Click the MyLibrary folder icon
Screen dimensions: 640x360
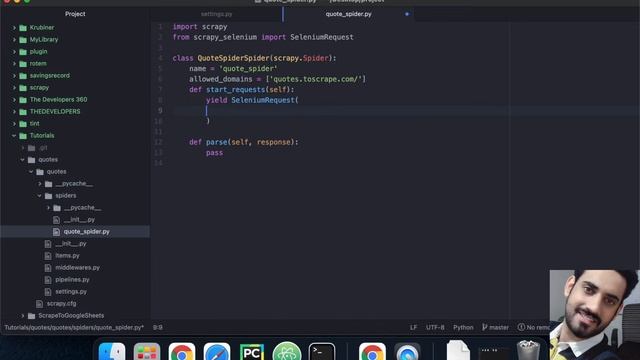click(x=23, y=40)
